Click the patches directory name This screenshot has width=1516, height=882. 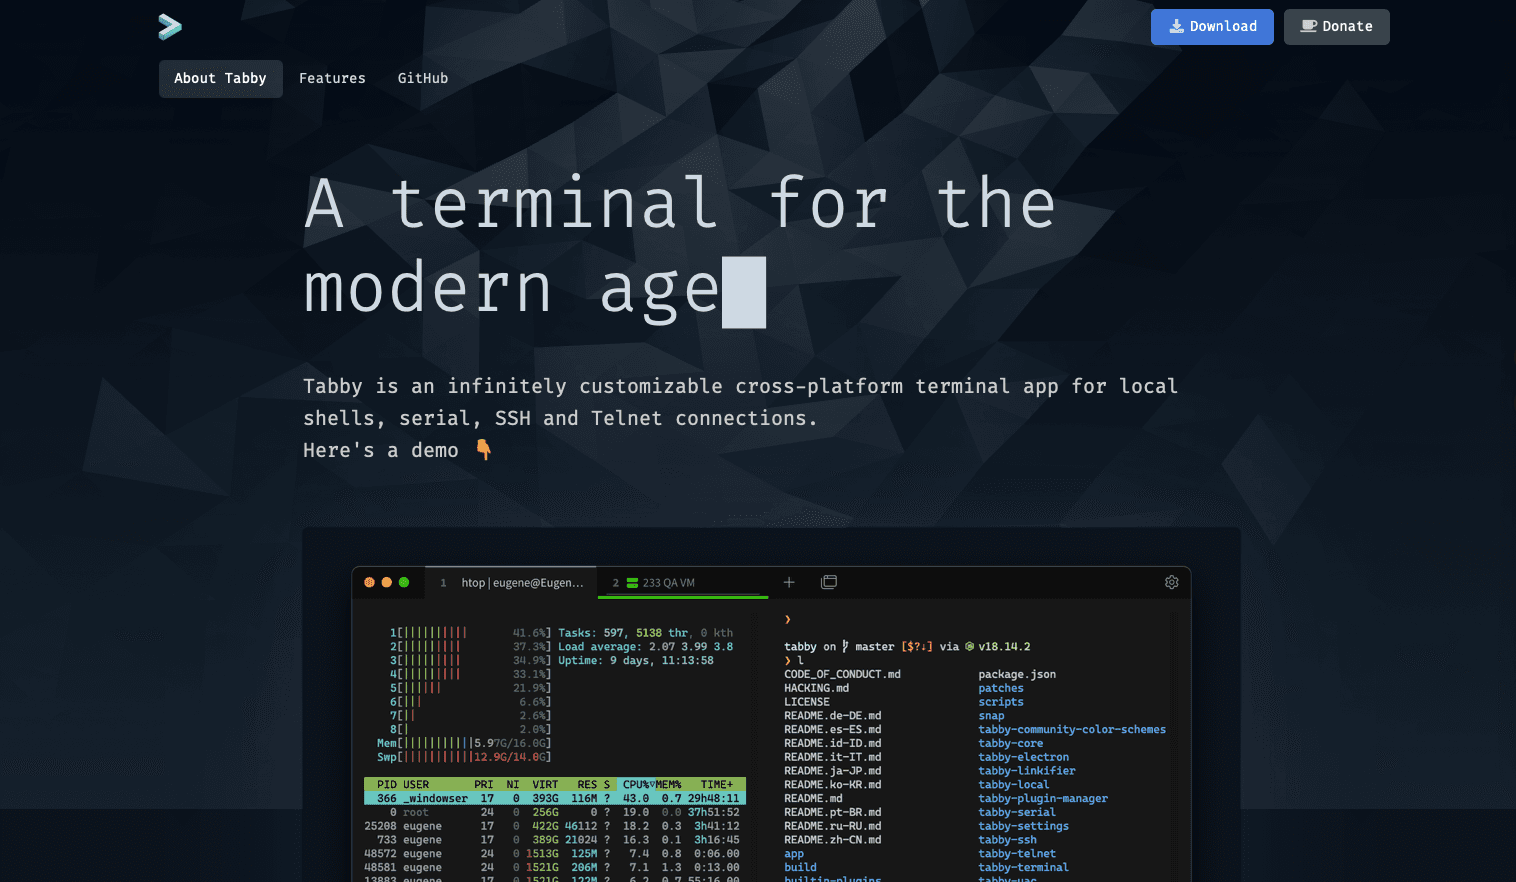click(1001, 689)
